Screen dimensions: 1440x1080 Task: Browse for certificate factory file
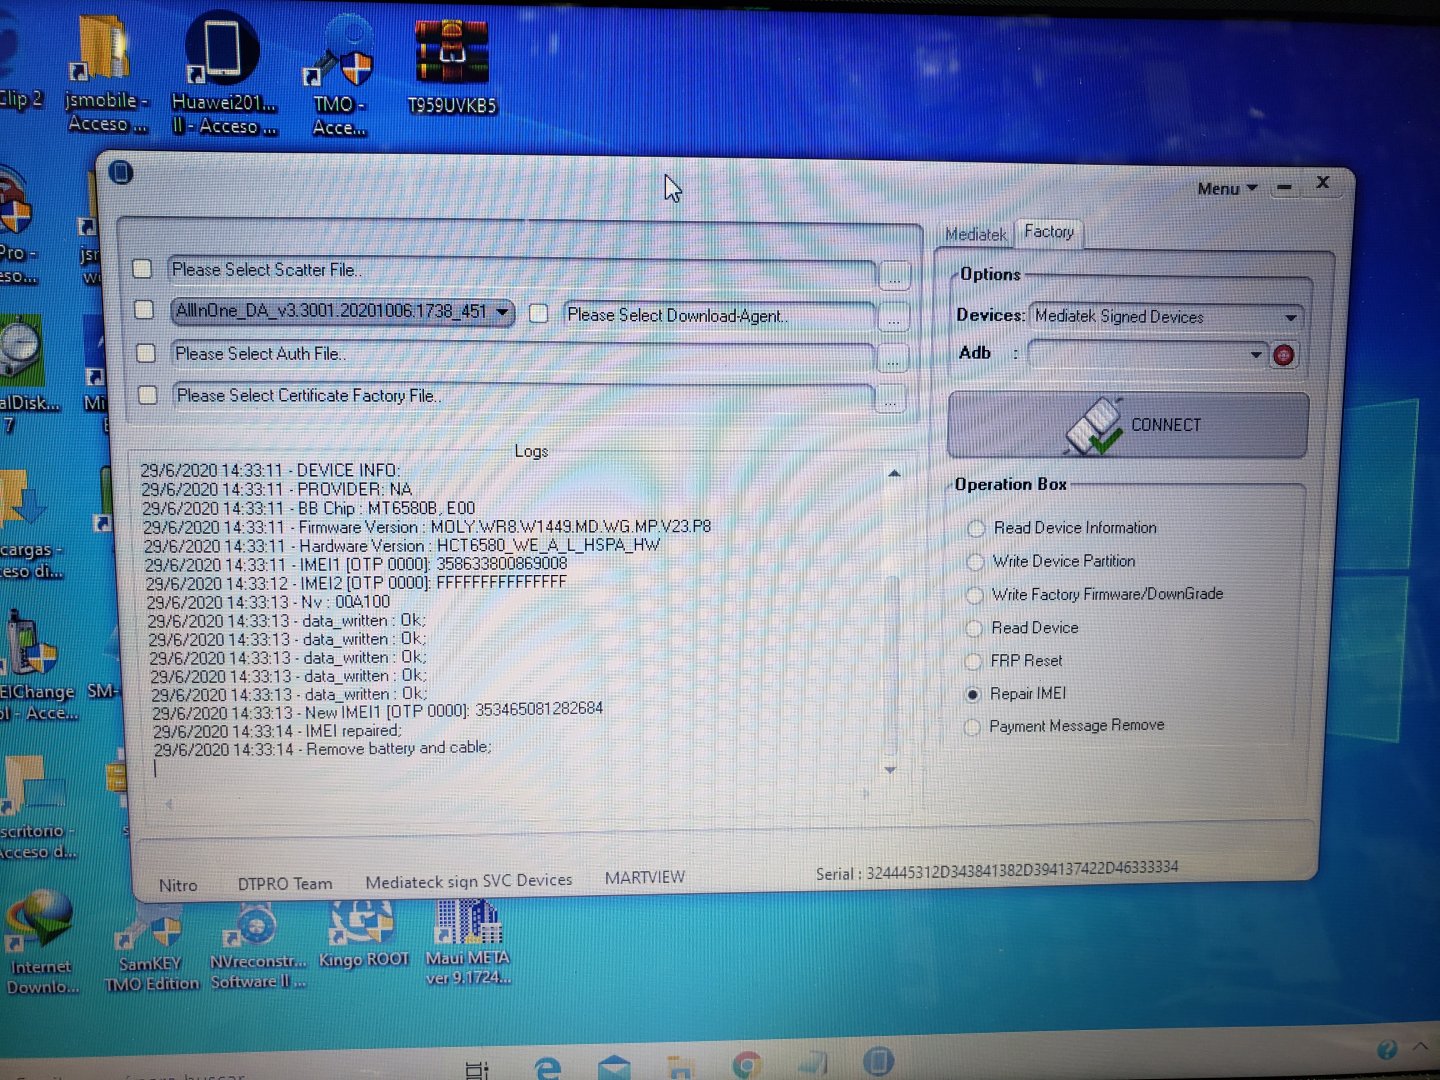890,399
